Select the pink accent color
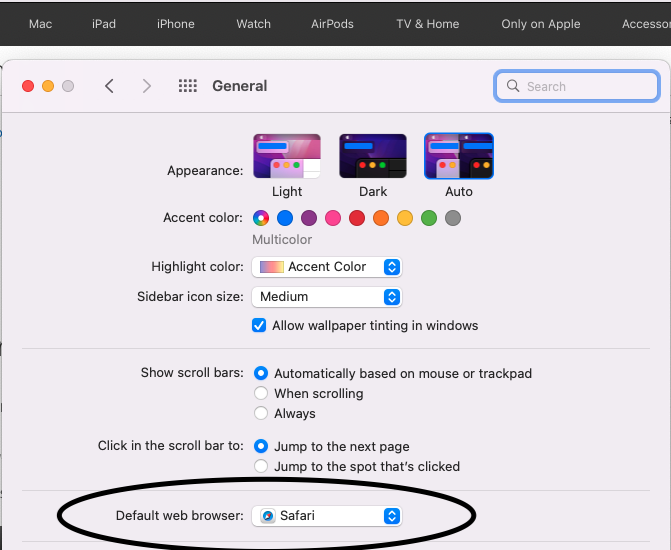The height and width of the screenshot is (550, 671). point(333,218)
